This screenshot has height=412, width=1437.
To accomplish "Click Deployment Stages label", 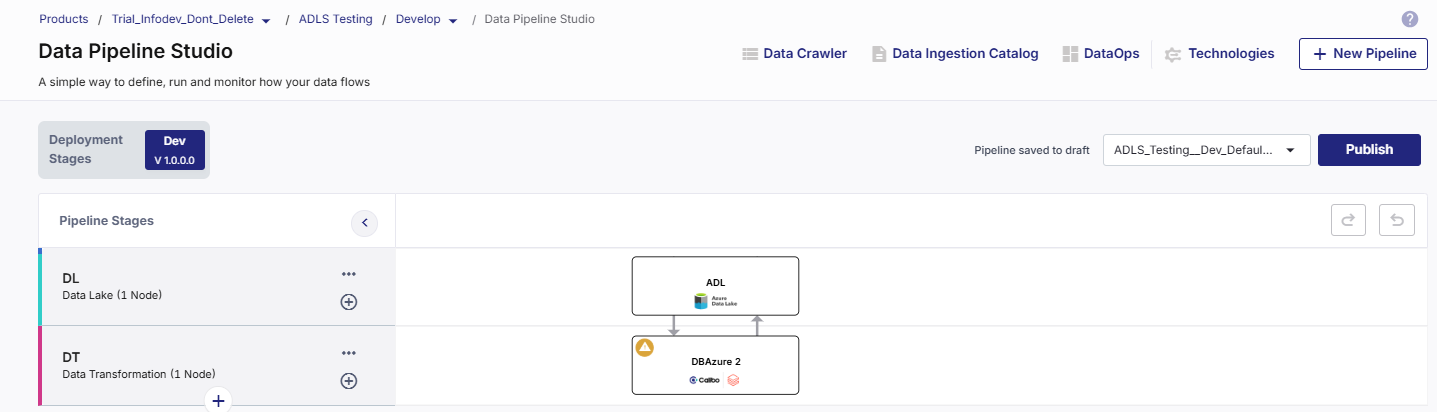I will tap(86, 149).
